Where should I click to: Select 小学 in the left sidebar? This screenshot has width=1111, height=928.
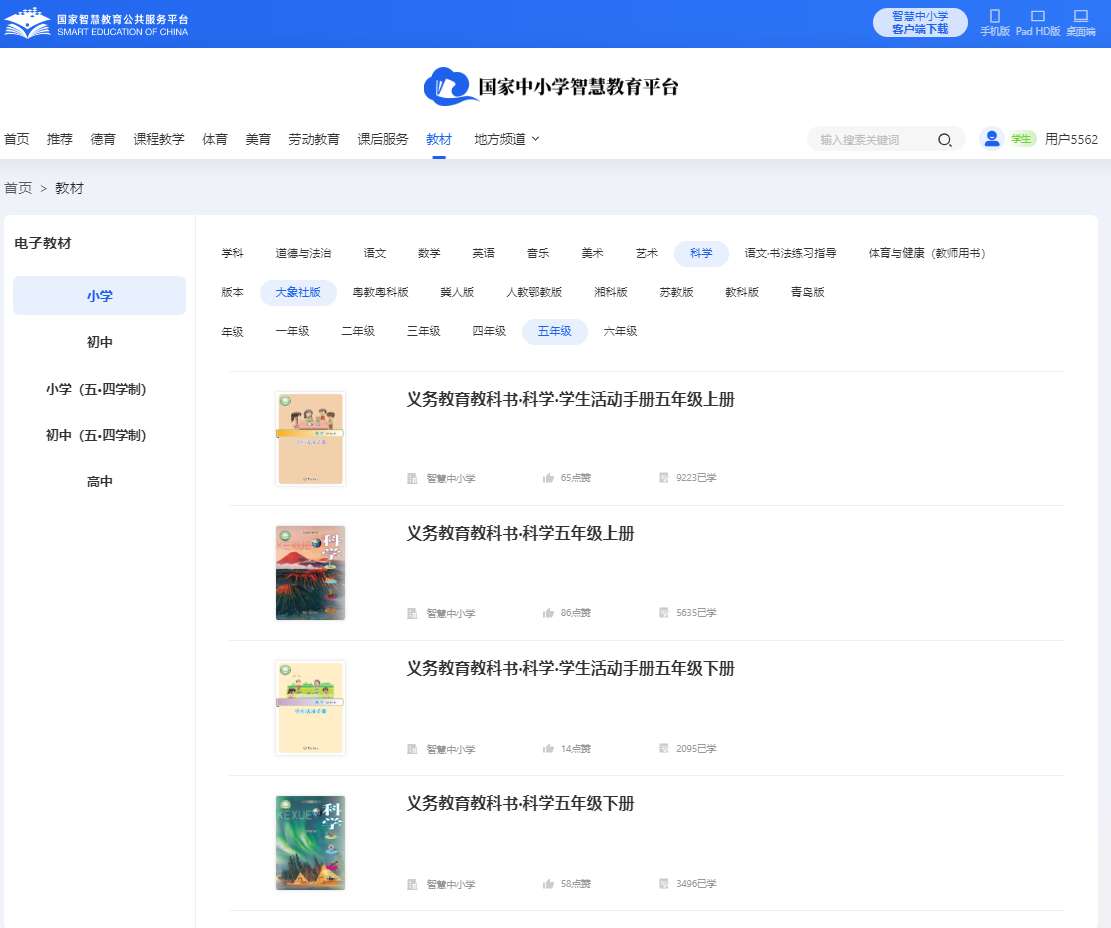click(99, 295)
